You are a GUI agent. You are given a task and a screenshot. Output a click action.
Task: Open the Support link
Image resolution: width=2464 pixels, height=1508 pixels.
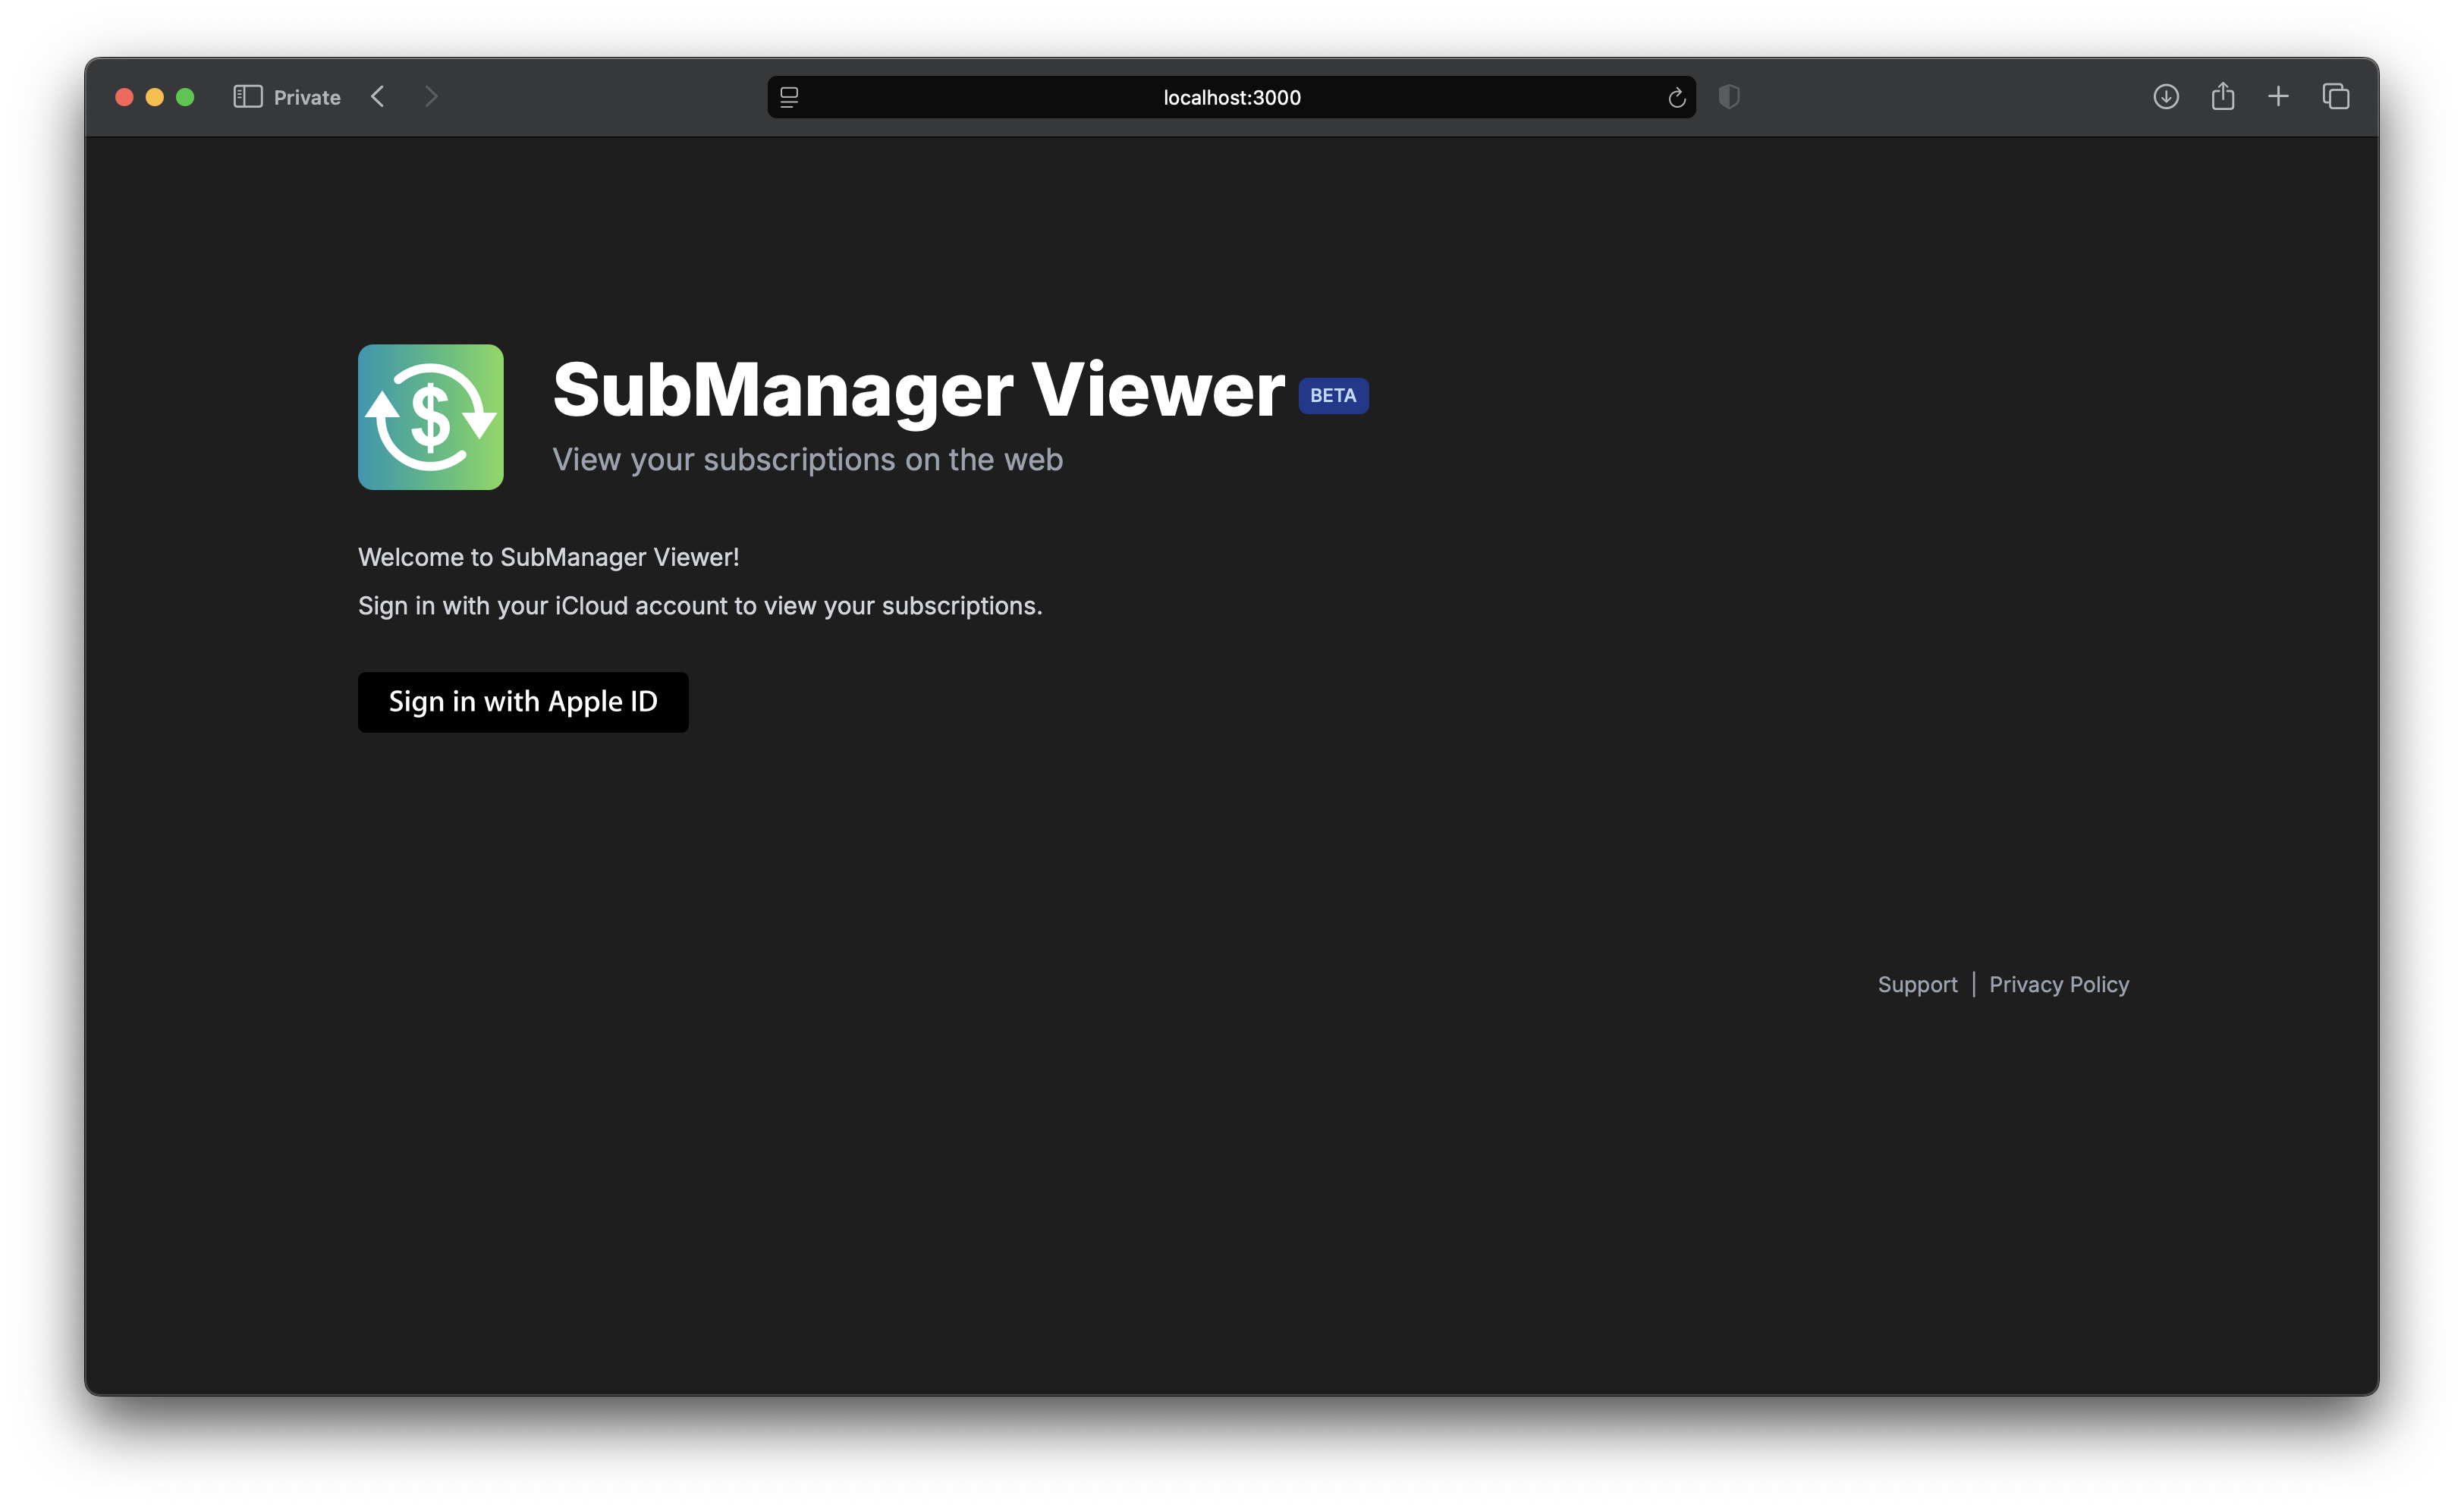point(1917,984)
